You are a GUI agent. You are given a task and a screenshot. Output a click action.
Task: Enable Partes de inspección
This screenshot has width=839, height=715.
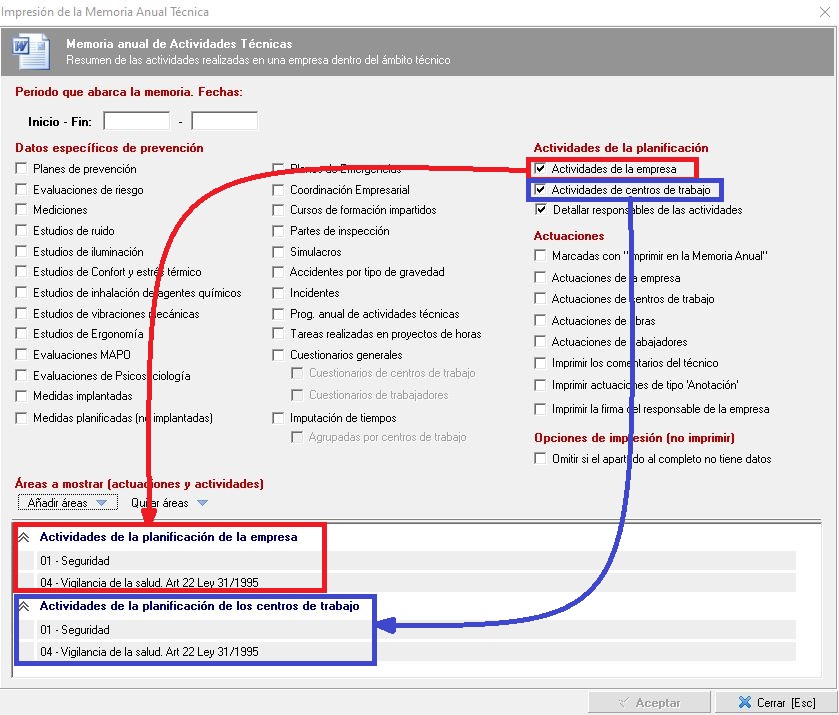tap(278, 231)
